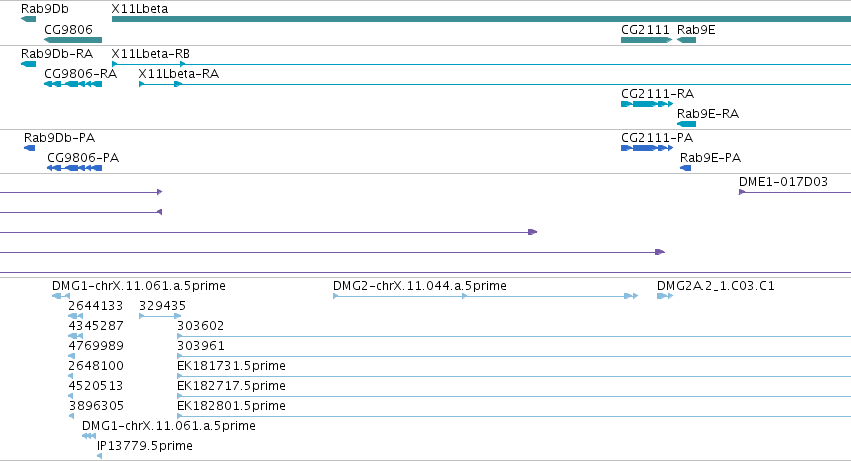The width and height of the screenshot is (851, 461).
Task: Click the DMG2A.2_1.C03.C1 EST glyph
Action: pyautogui.click(x=665, y=296)
